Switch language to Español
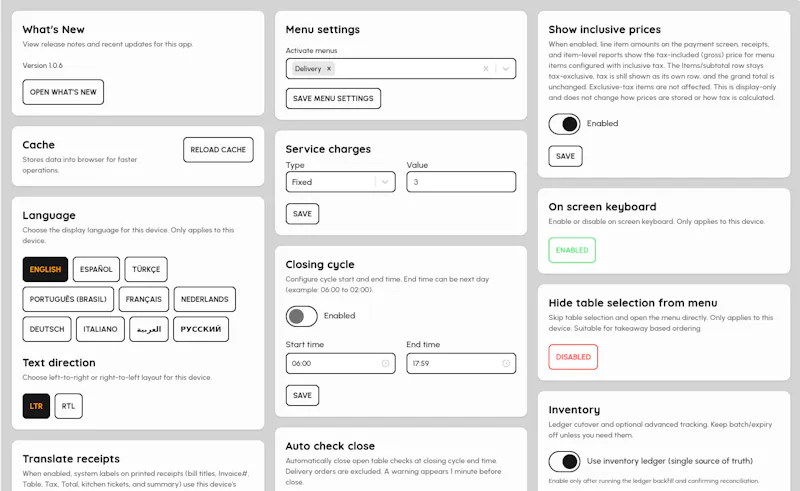800x491 pixels. pyautogui.click(x=96, y=269)
